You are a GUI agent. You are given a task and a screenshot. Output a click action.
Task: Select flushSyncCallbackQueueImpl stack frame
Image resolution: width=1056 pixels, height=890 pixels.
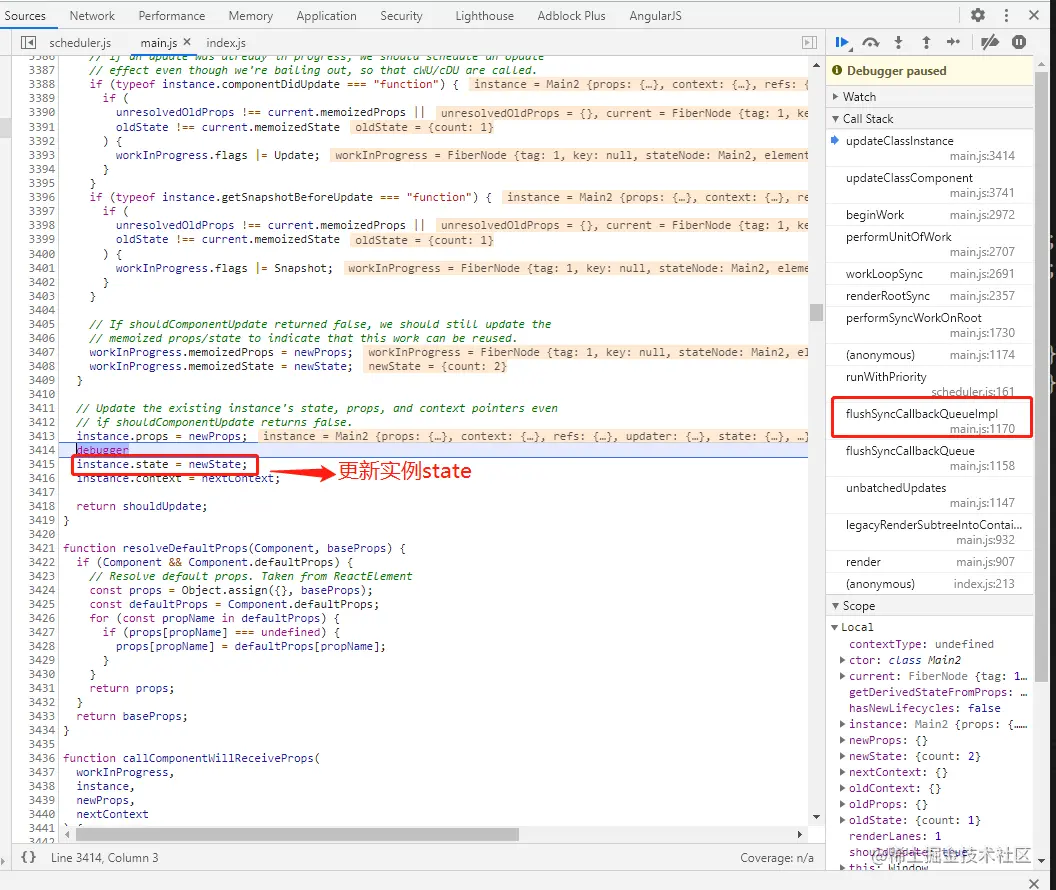click(x=929, y=421)
